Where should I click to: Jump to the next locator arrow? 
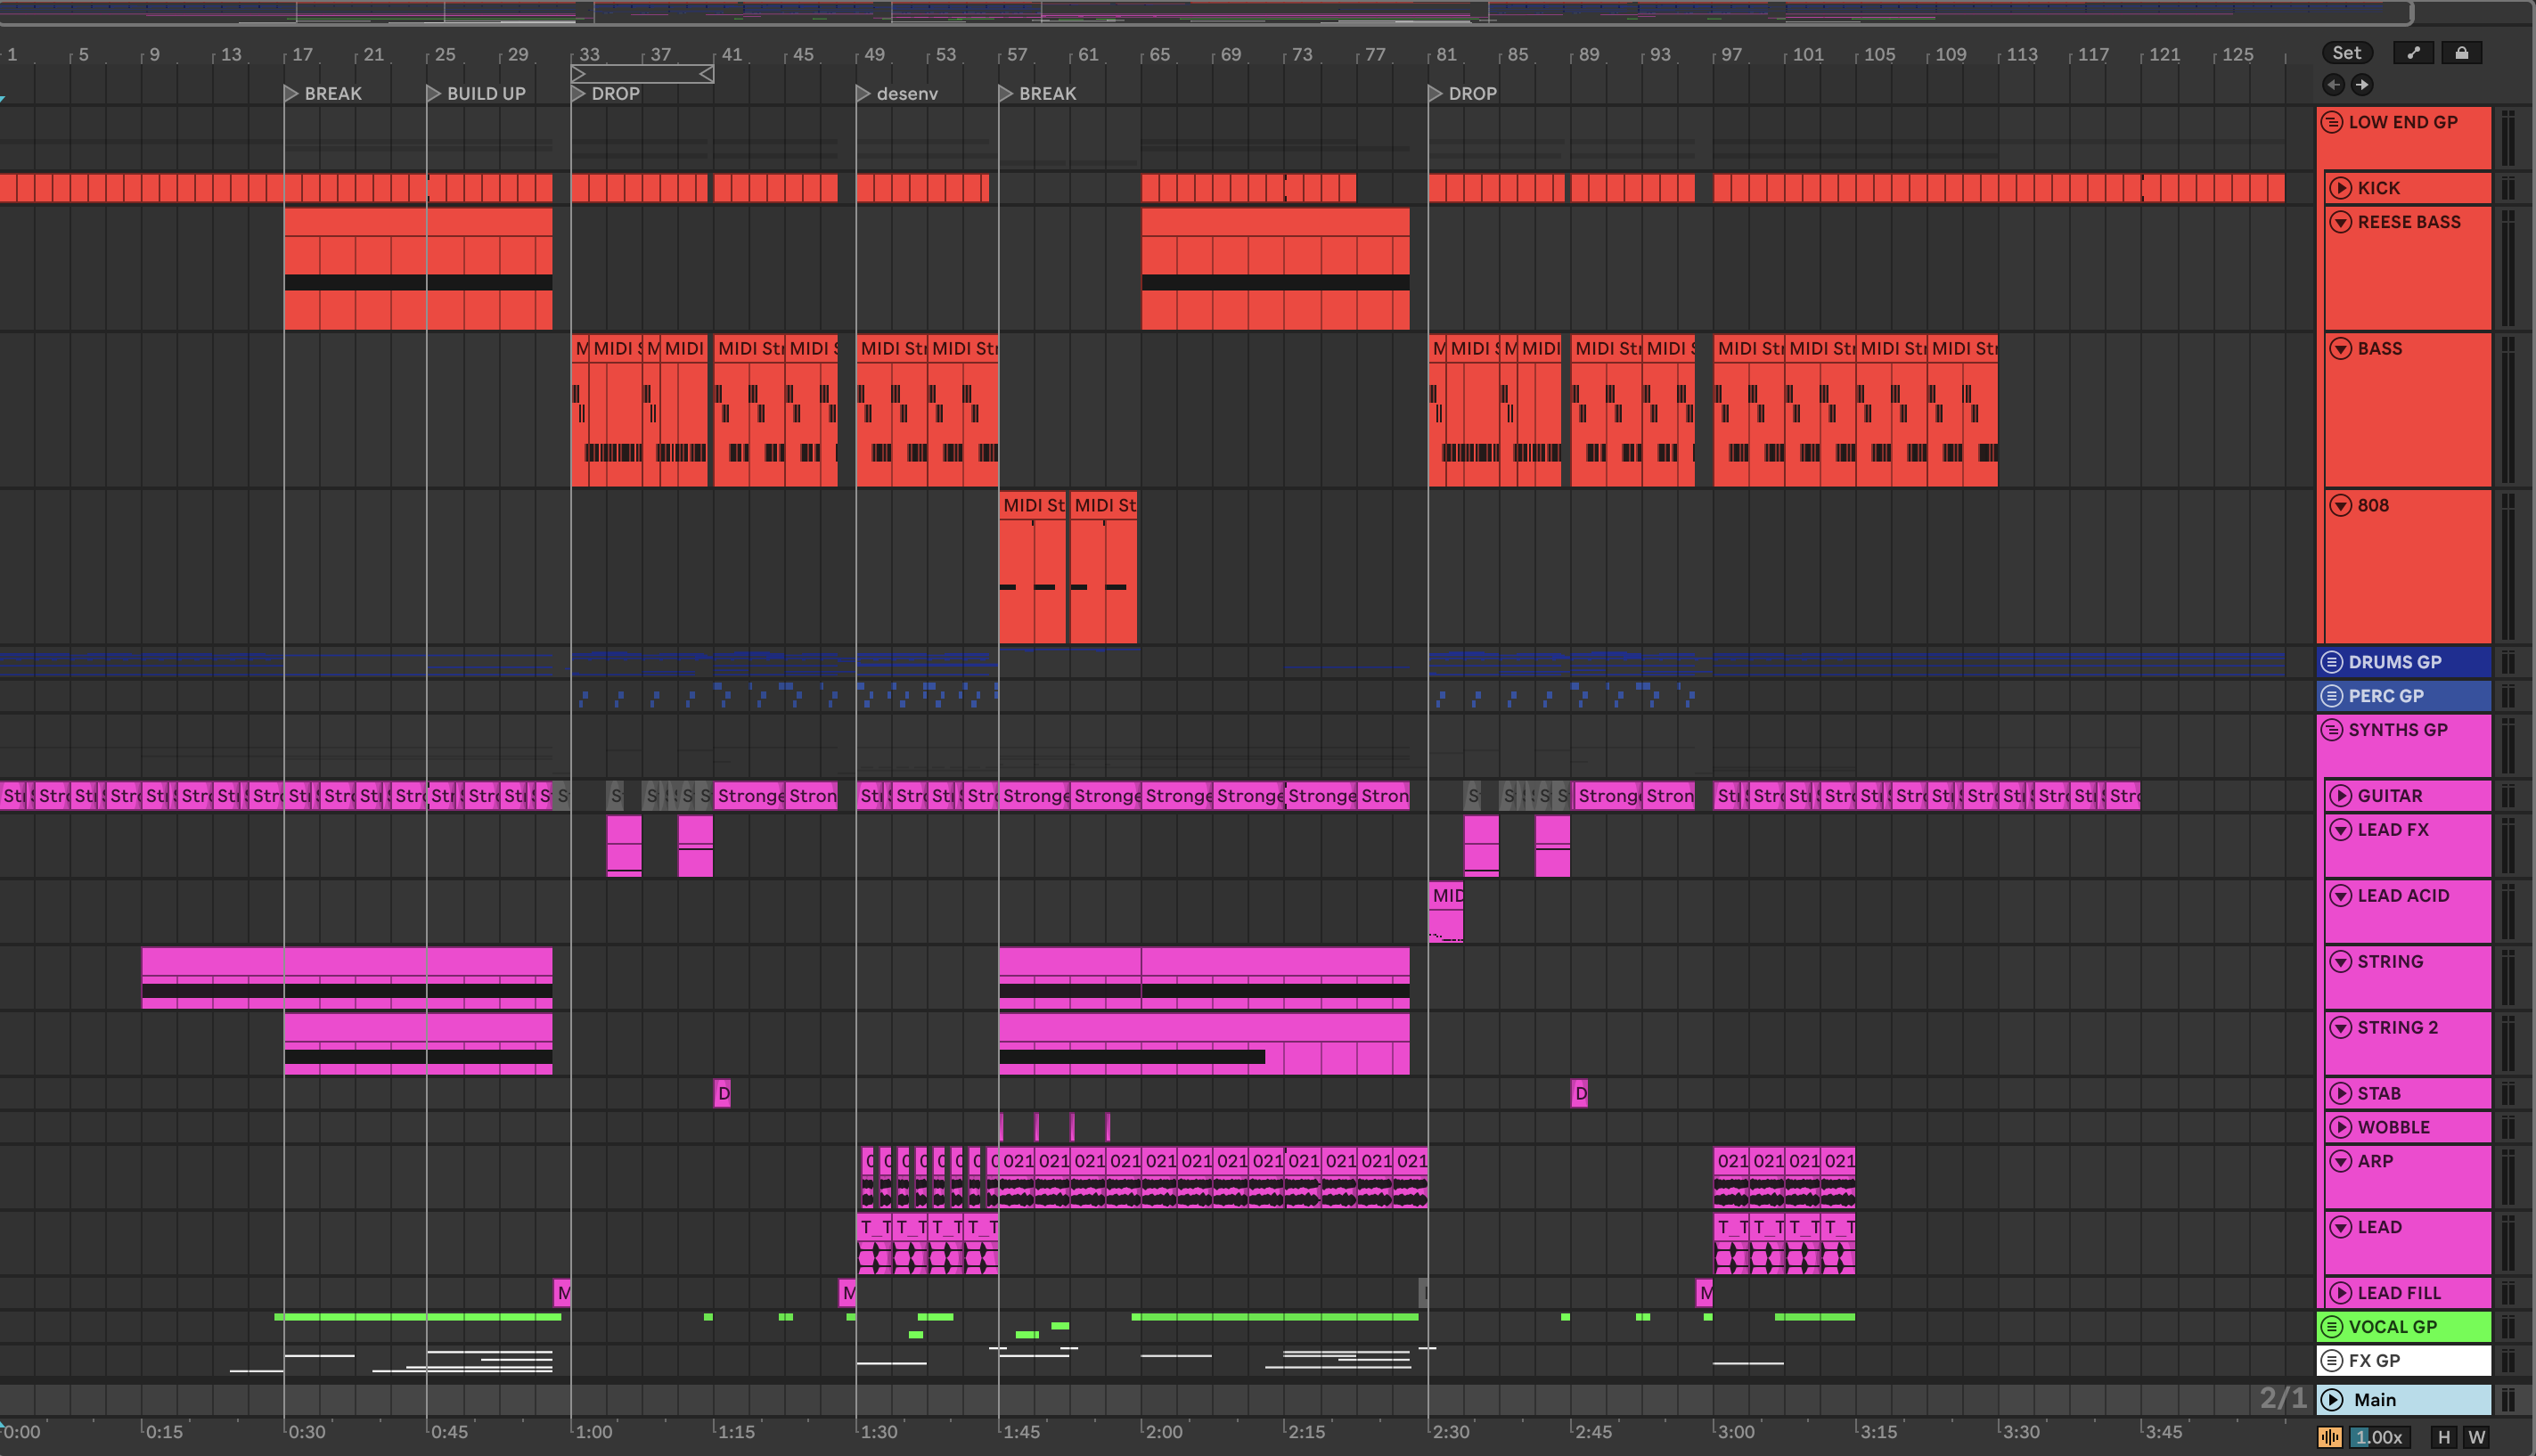(2362, 85)
